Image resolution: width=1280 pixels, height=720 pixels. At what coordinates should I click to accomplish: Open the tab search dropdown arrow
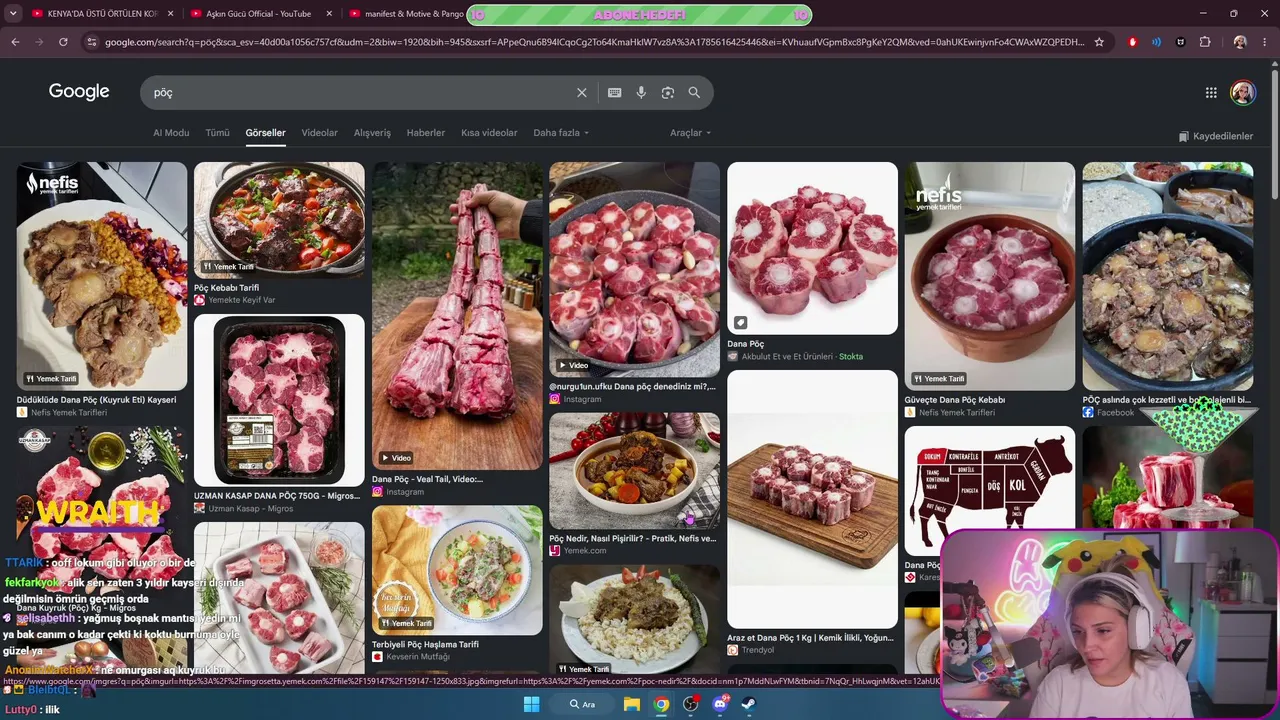pyautogui.click(x=14, y=14)
